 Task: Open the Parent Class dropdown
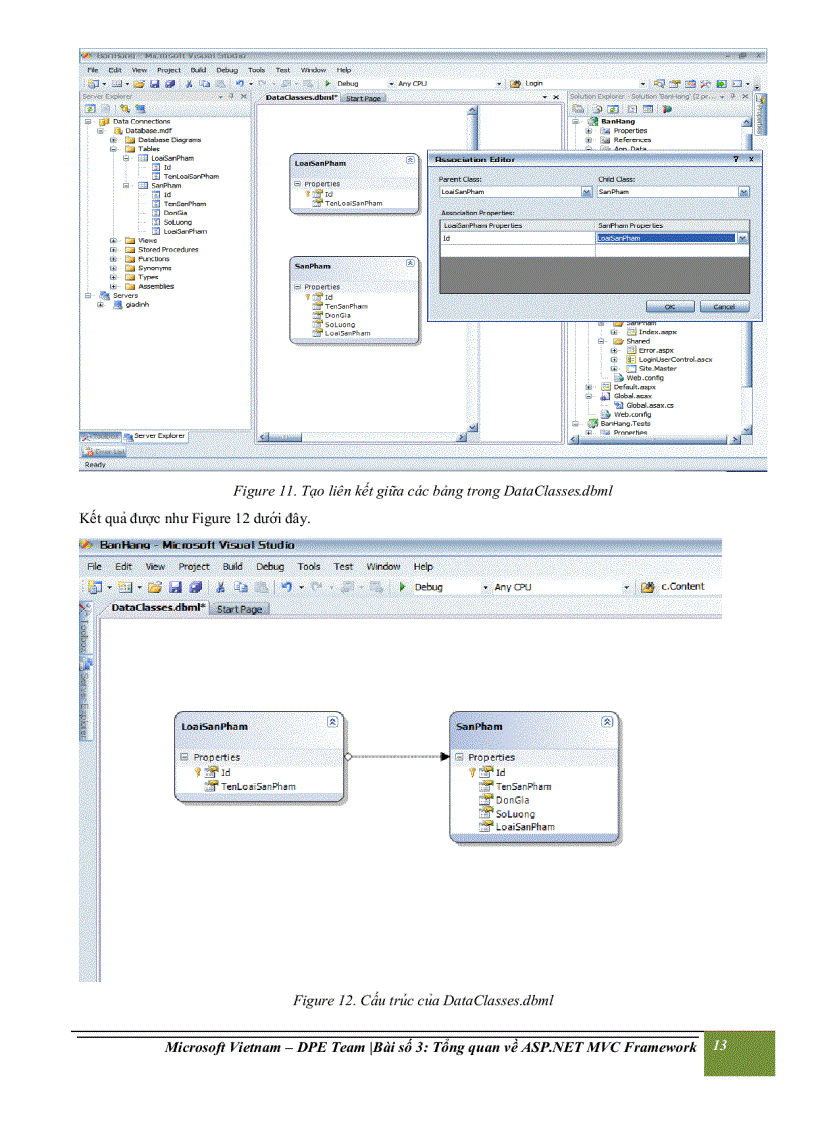(587, 192)
